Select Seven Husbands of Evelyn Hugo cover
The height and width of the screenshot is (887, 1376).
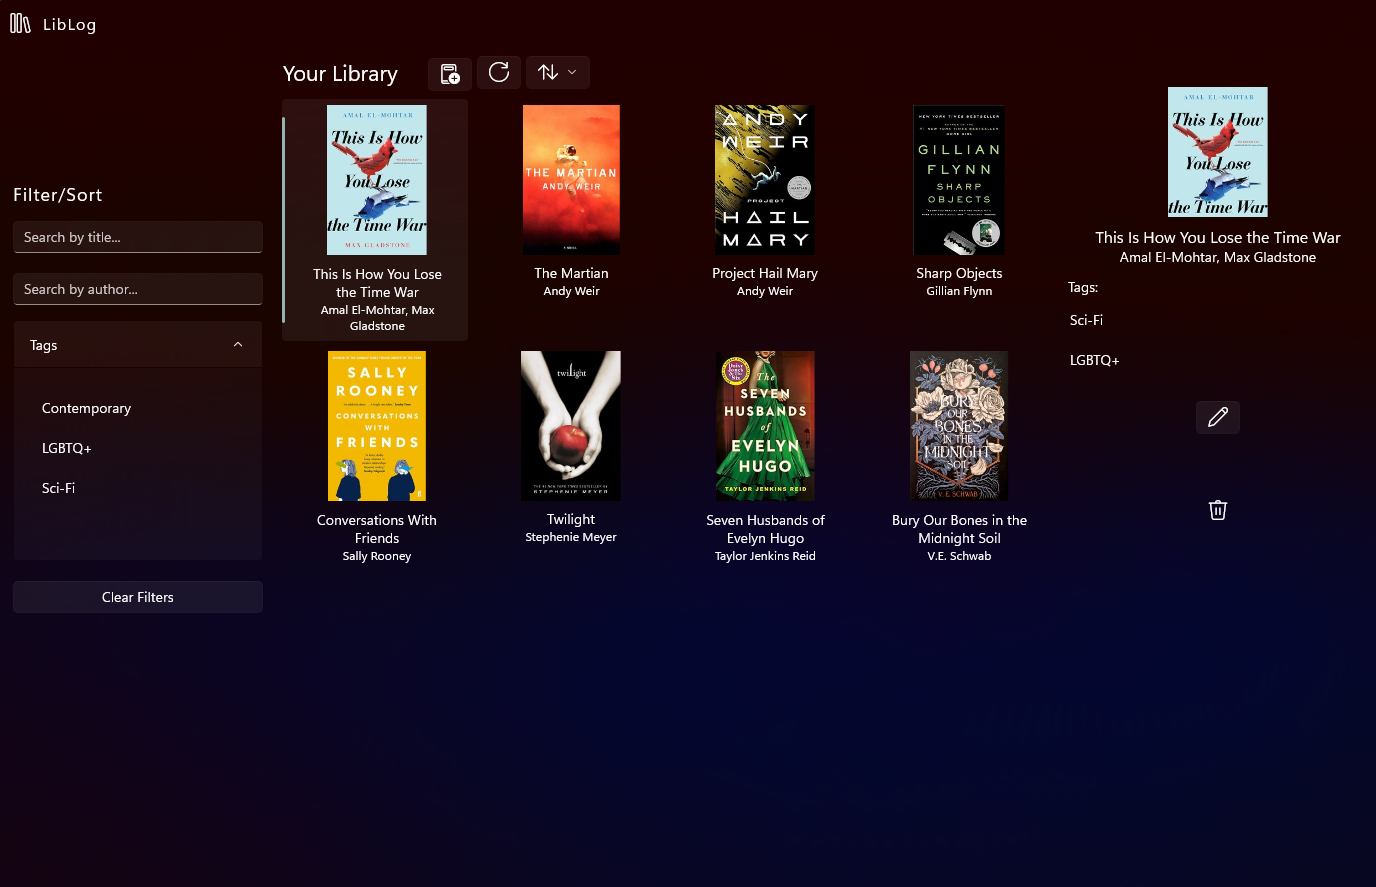point(765,426)
